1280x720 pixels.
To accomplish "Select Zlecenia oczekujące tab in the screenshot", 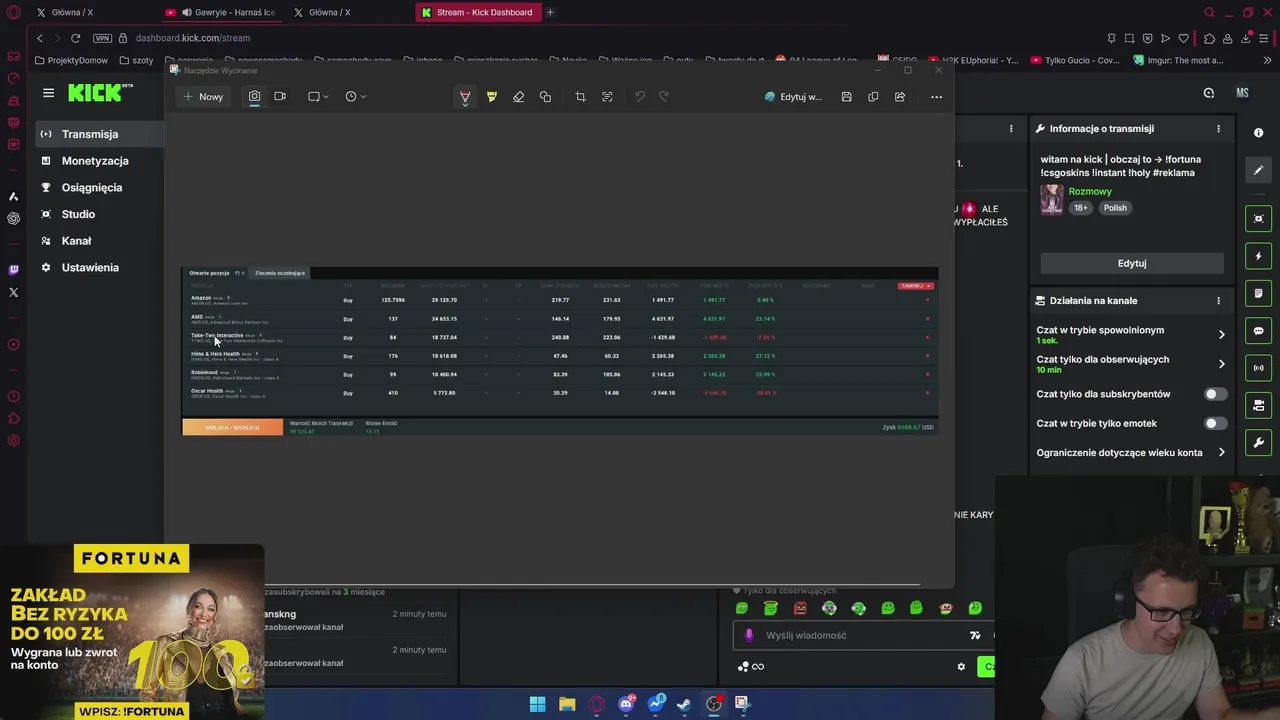I will click(x=280, y=273).
